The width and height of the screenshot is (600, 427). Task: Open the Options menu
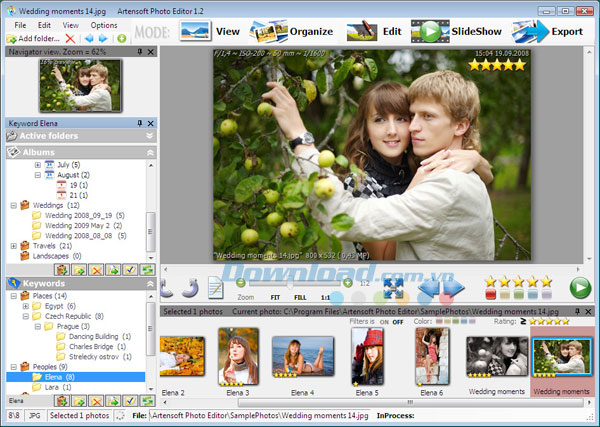tap(103, 25)
